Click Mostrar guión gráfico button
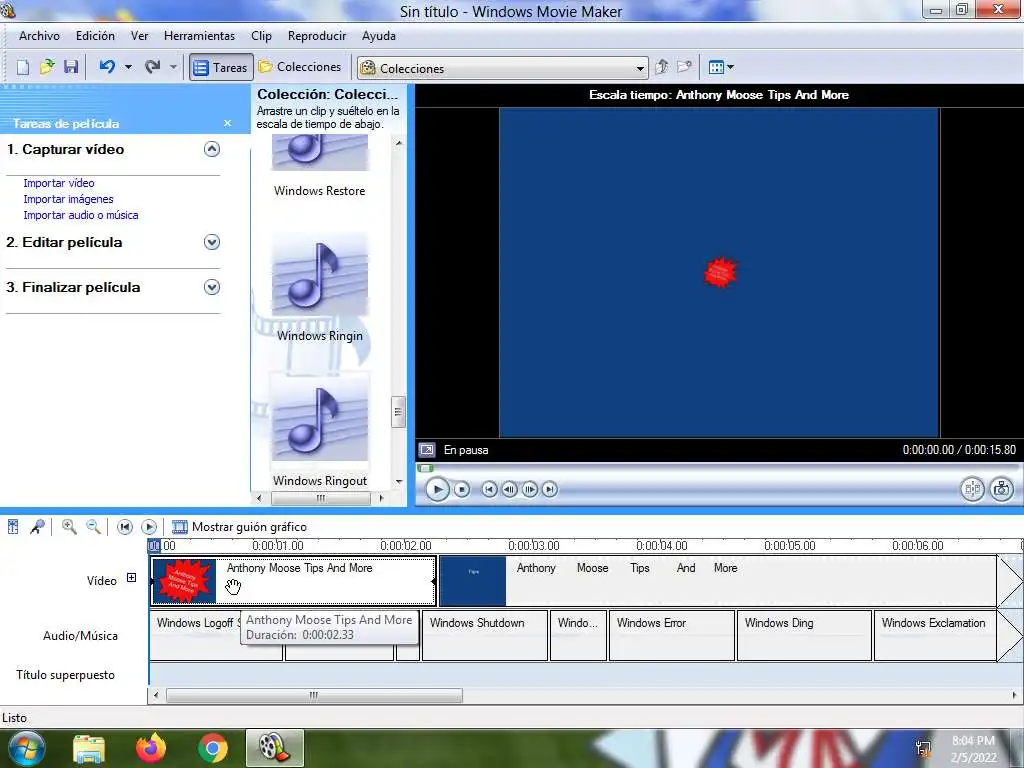 (x=239, y=526)
